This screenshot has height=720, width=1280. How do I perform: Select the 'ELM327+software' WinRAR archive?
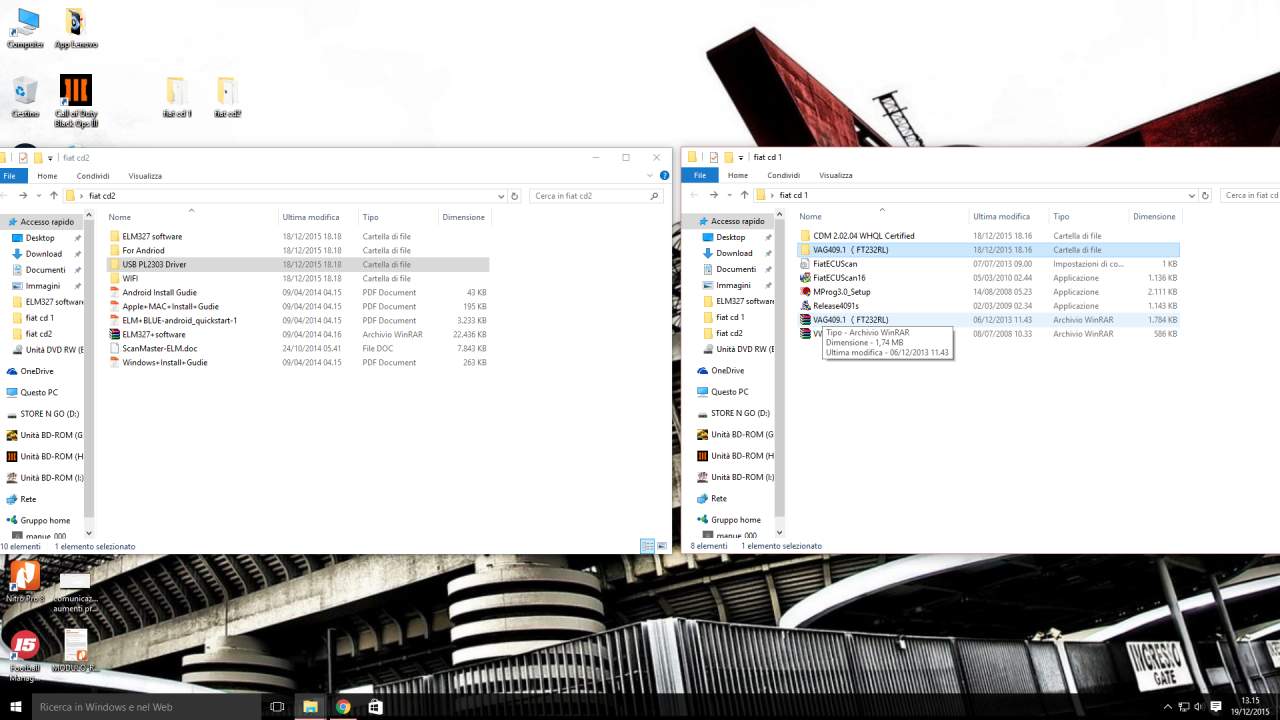click(298, 335)
